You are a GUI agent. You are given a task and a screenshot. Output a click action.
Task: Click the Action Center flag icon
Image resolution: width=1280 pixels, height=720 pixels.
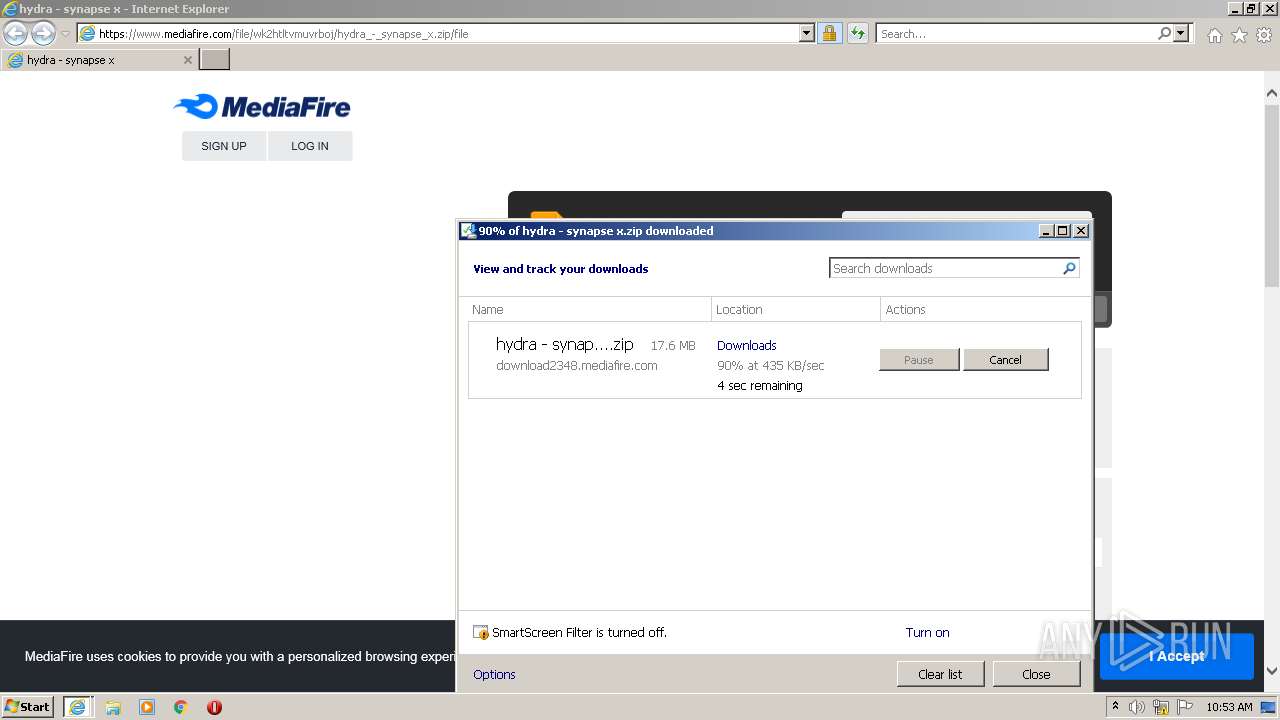[x=1186, y=707]
